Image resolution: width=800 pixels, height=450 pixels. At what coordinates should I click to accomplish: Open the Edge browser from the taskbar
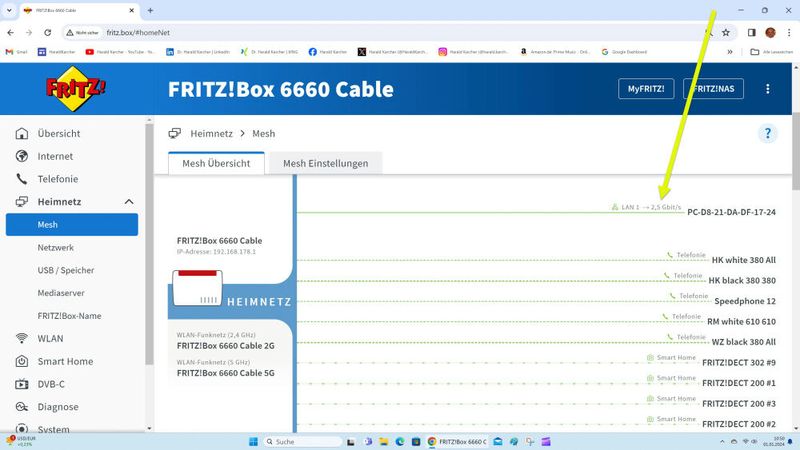[x=399, y=442]
